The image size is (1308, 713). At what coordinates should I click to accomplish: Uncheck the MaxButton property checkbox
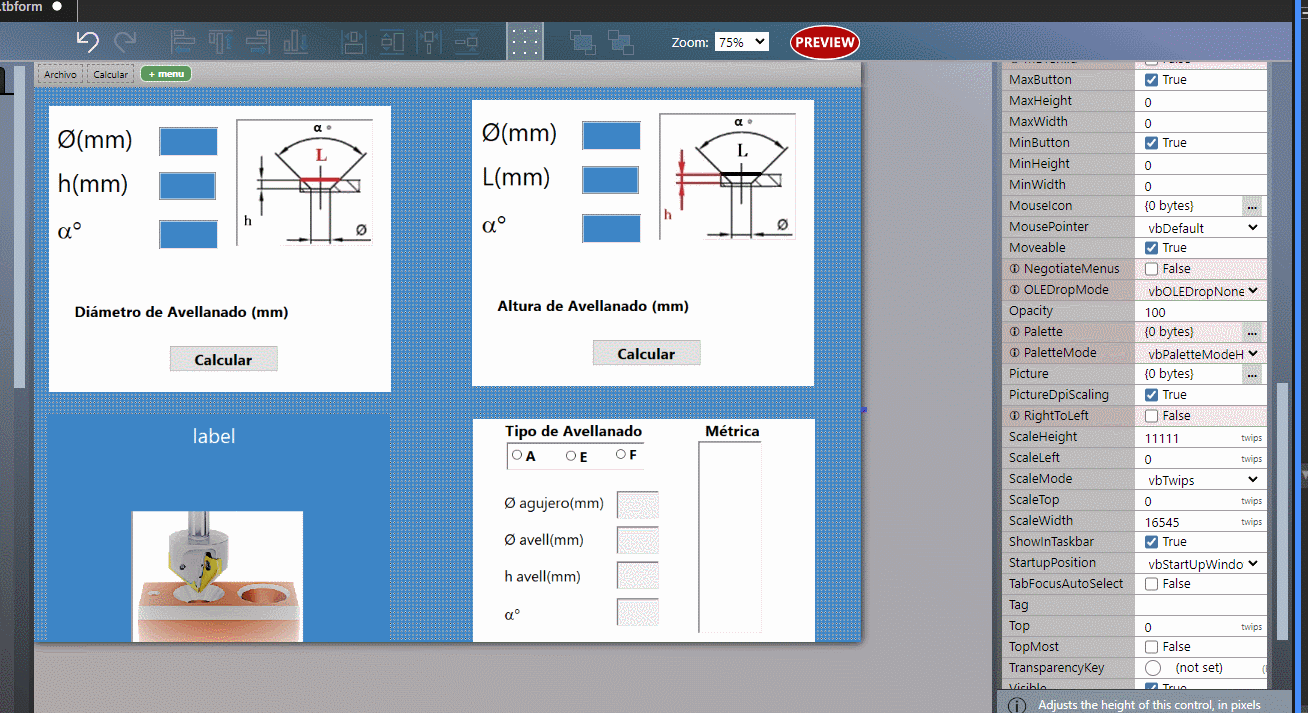[1151, 80]
